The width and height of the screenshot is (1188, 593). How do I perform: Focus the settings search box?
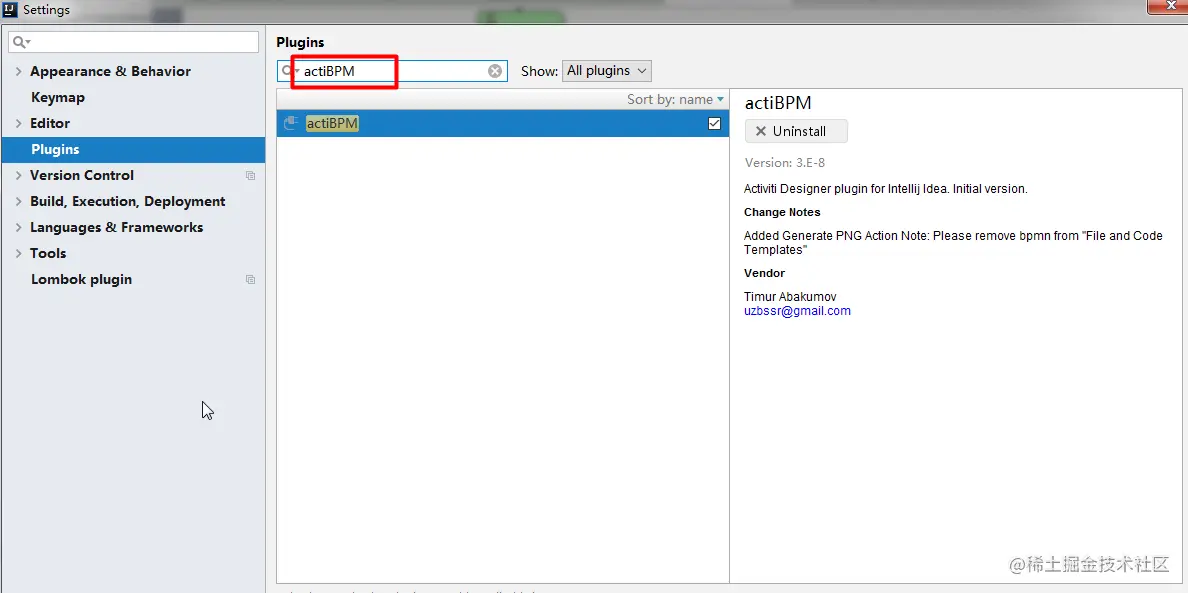(x=133, y=42)
